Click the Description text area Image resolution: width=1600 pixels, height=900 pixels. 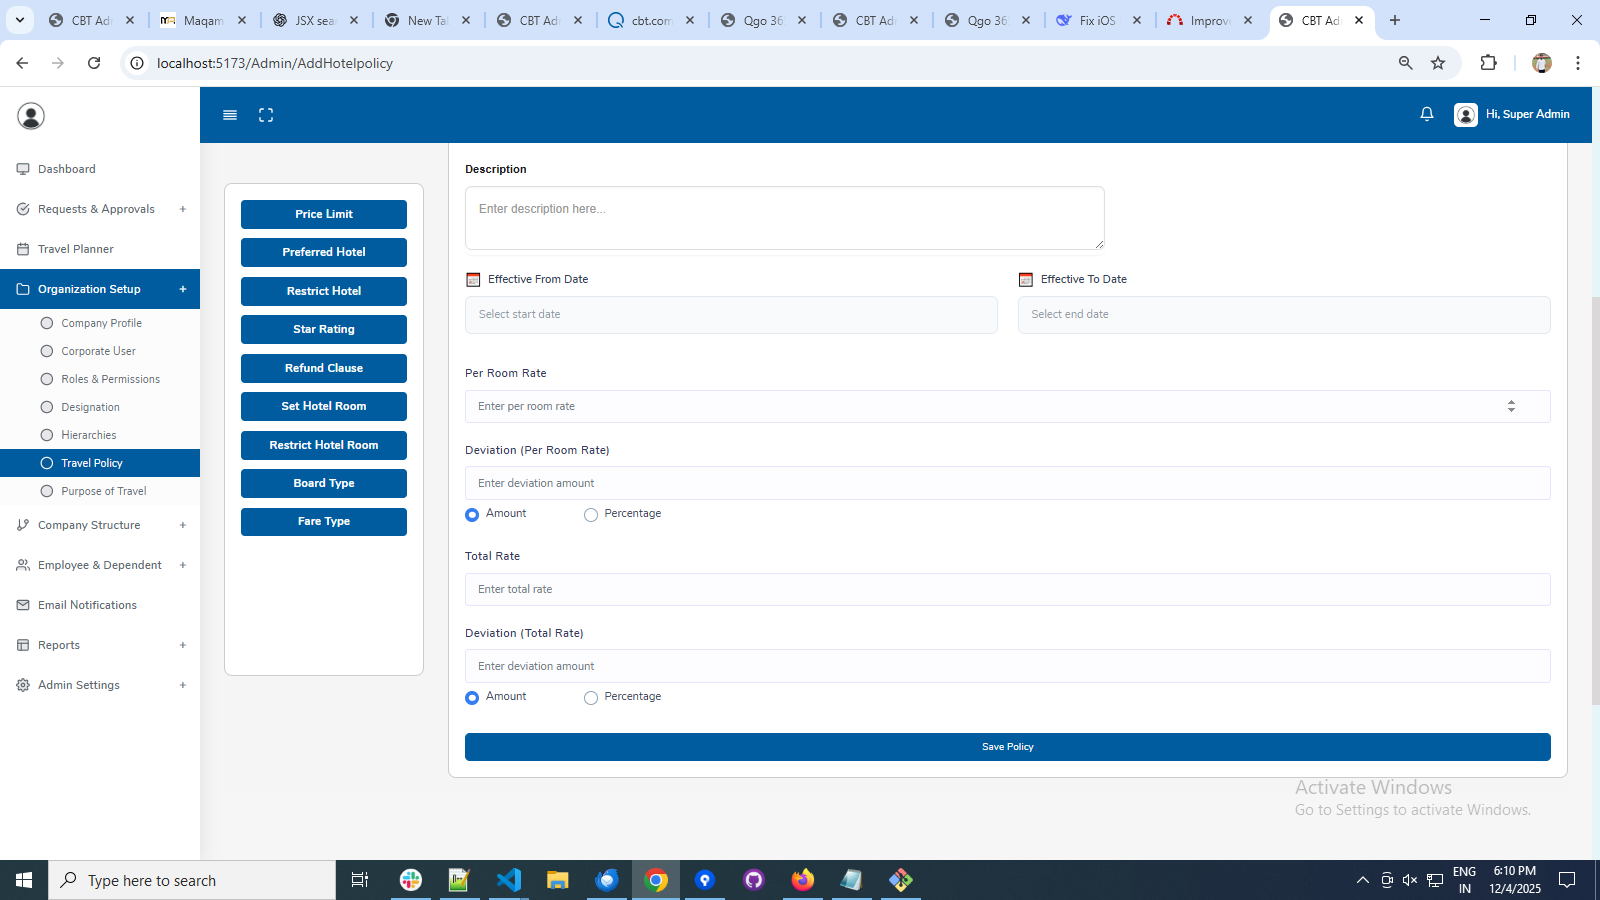784,218
